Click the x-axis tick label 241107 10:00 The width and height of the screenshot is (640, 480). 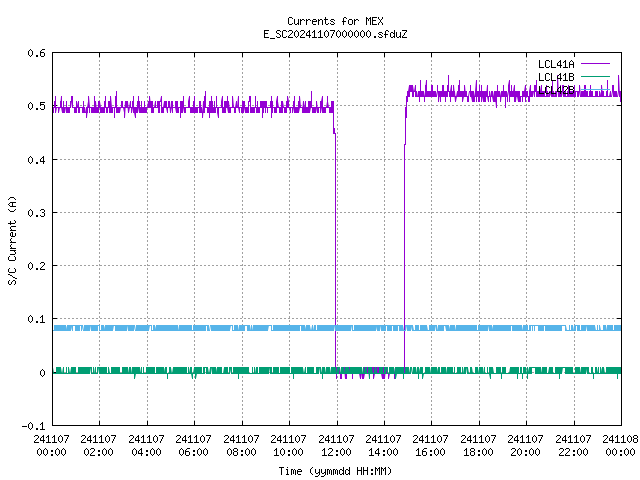point(289,446)
